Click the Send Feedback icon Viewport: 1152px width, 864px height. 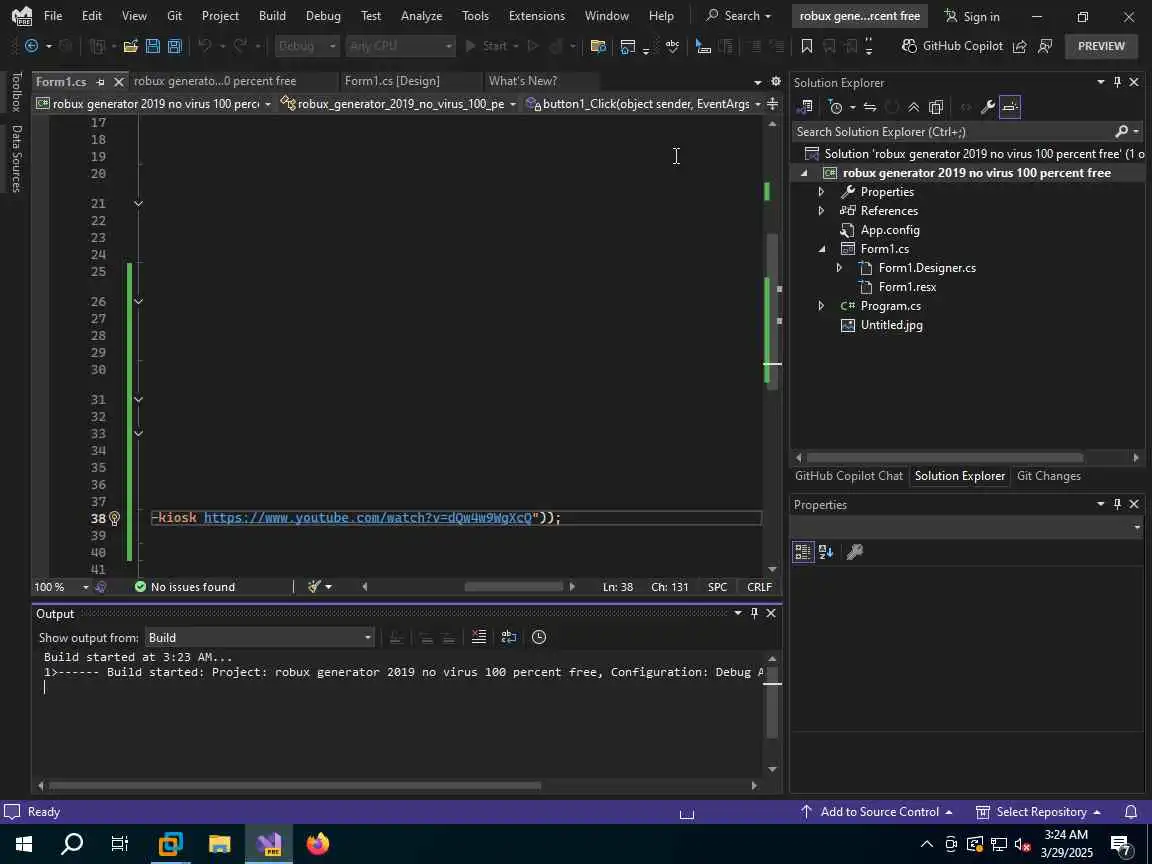point(1045,46)
